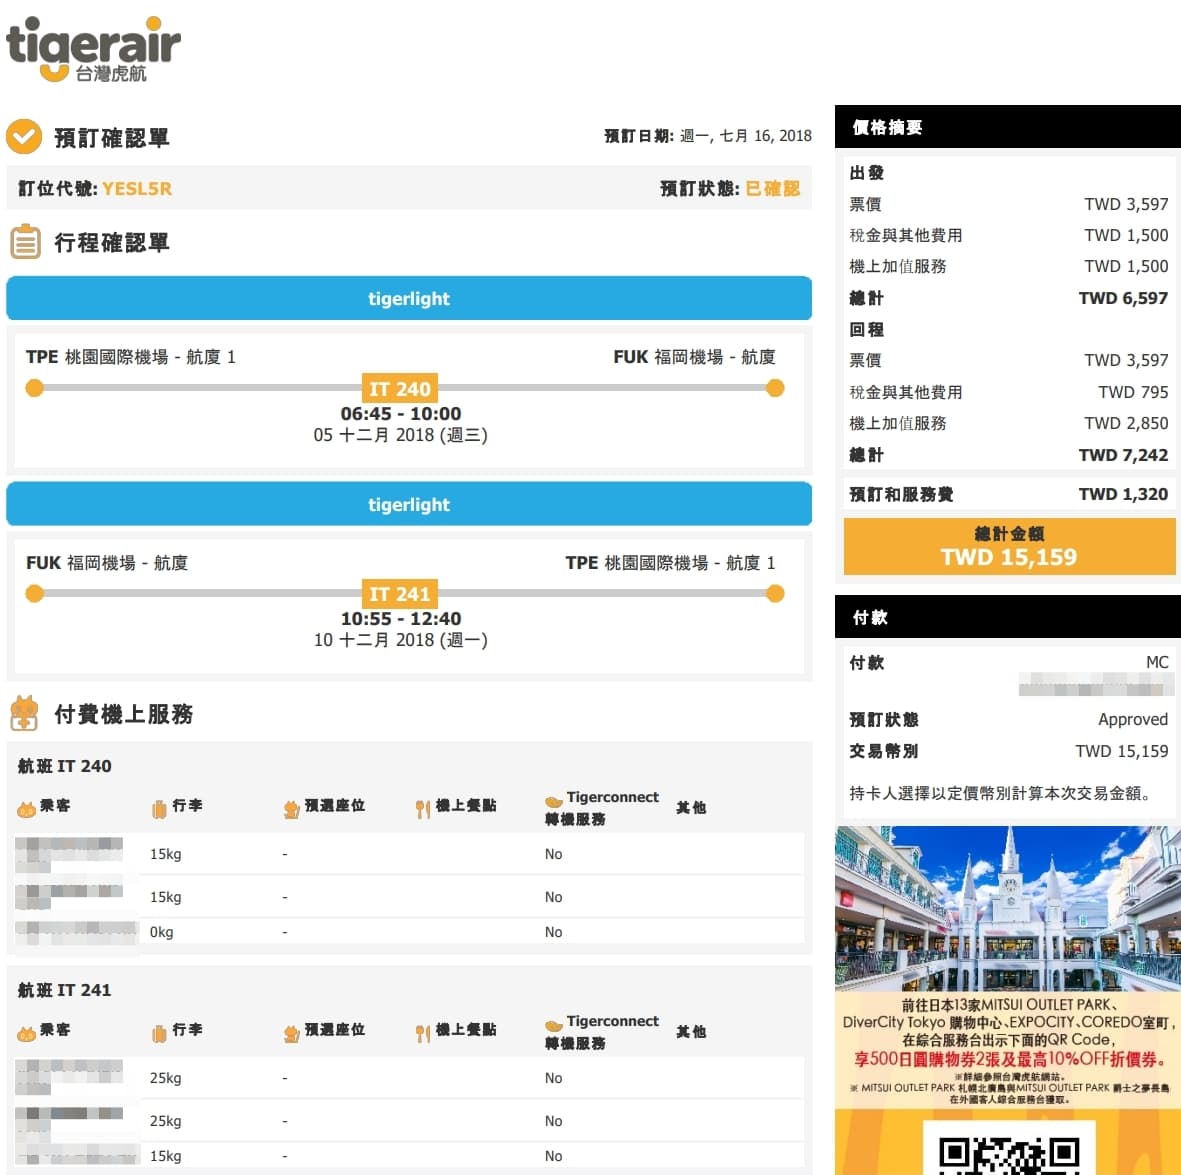The width and height of the screenshot is (1181, 1175).
Task: Click the total amount TWD 15,159 box
Action: [x=1009, y=547]
